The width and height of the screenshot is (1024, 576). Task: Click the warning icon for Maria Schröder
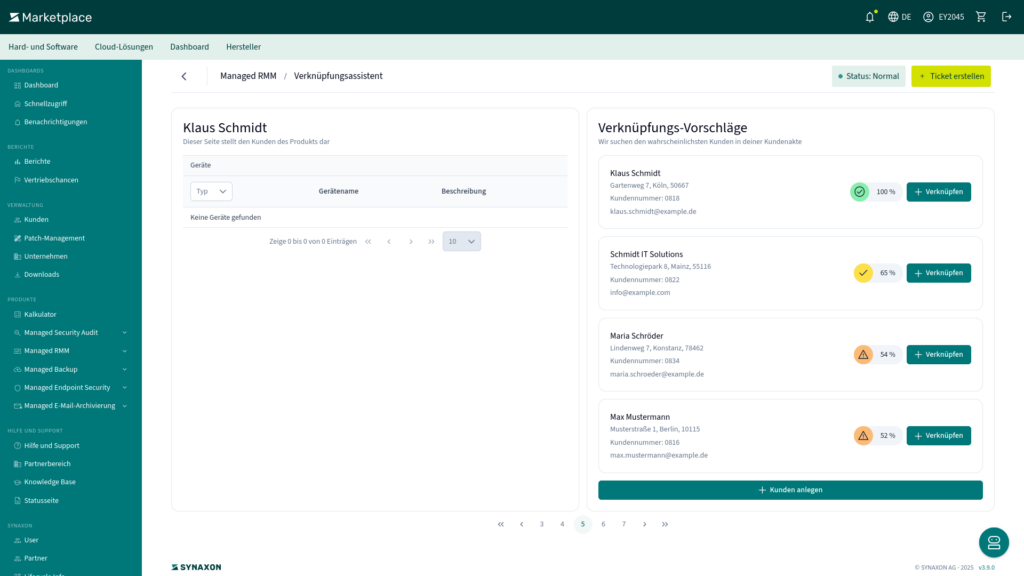pos(863,354)
